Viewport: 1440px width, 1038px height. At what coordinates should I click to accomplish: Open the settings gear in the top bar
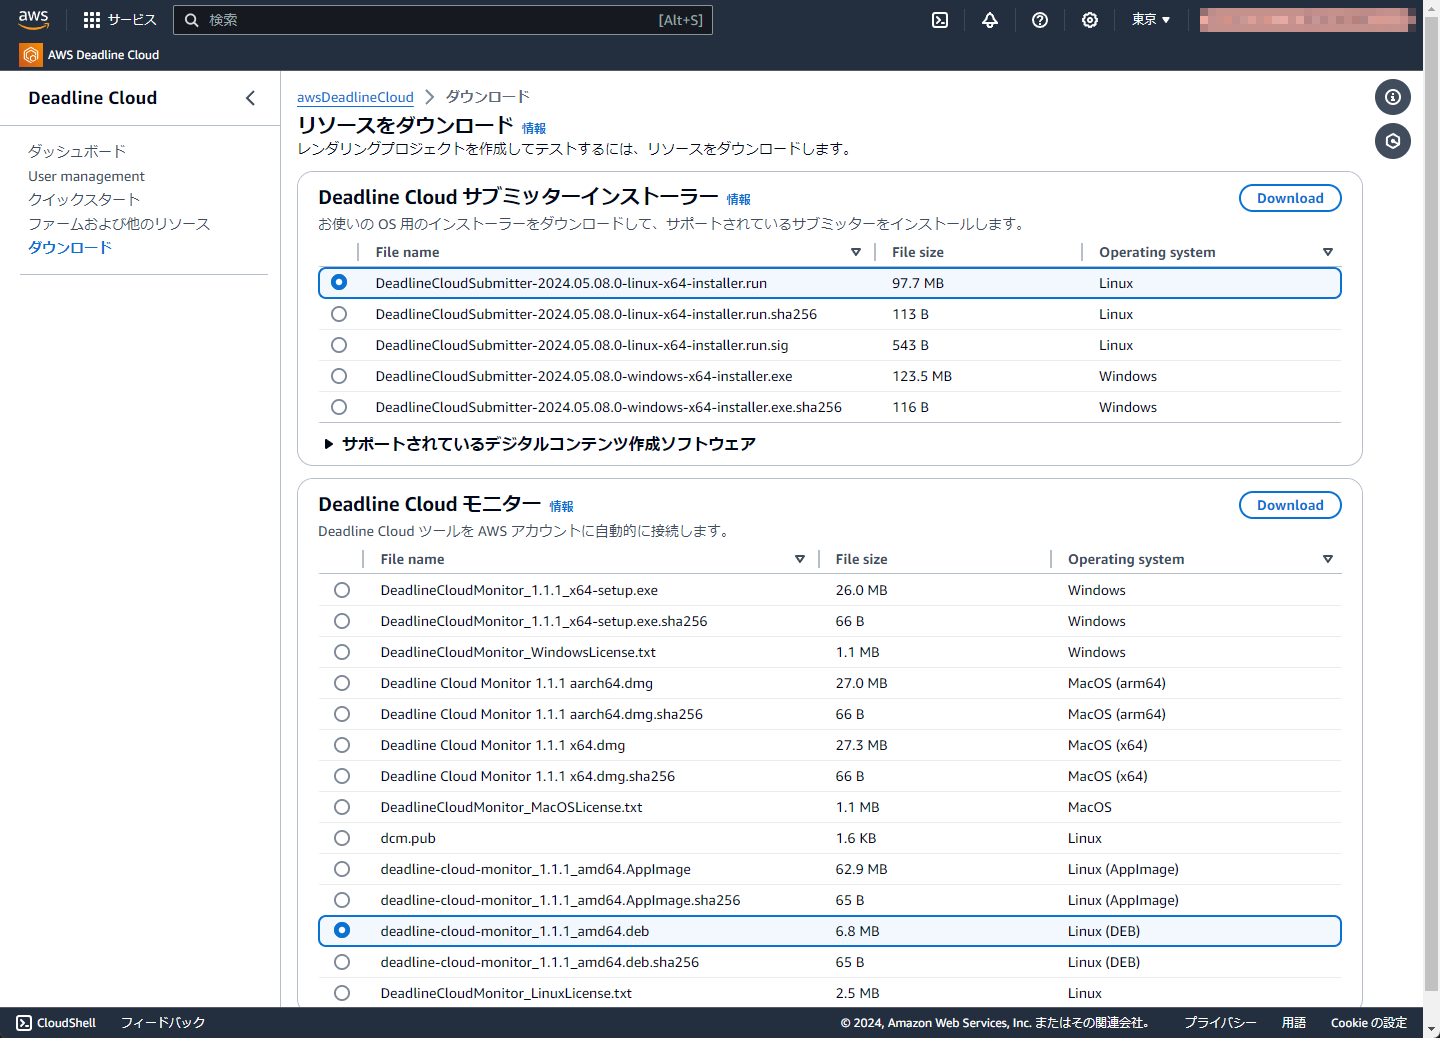point(1090,20)
